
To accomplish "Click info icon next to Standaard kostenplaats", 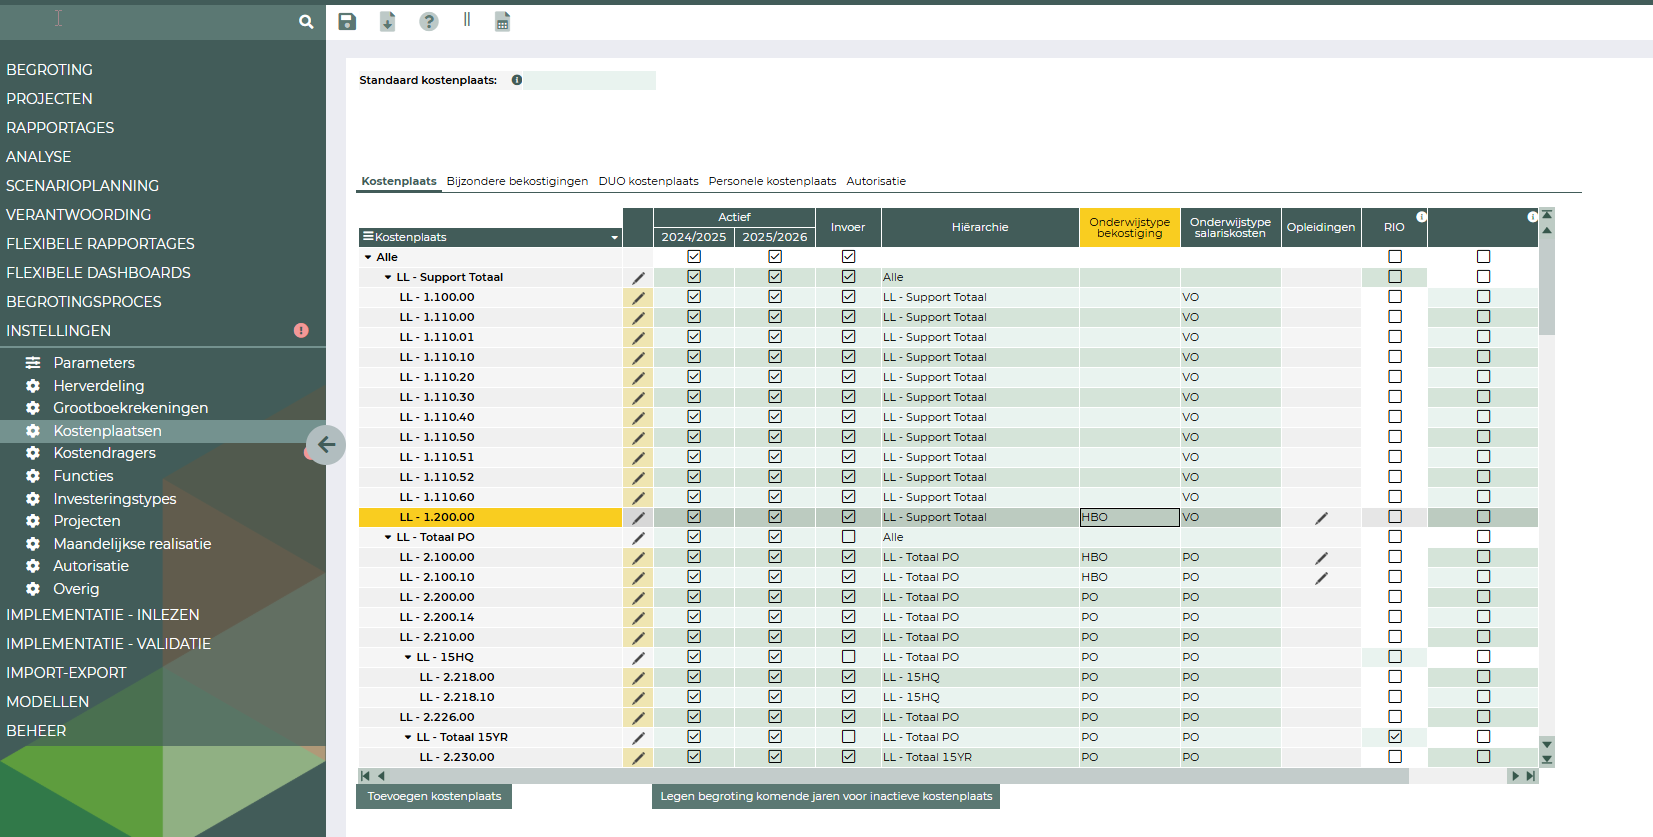I will (x=517, y=80).
